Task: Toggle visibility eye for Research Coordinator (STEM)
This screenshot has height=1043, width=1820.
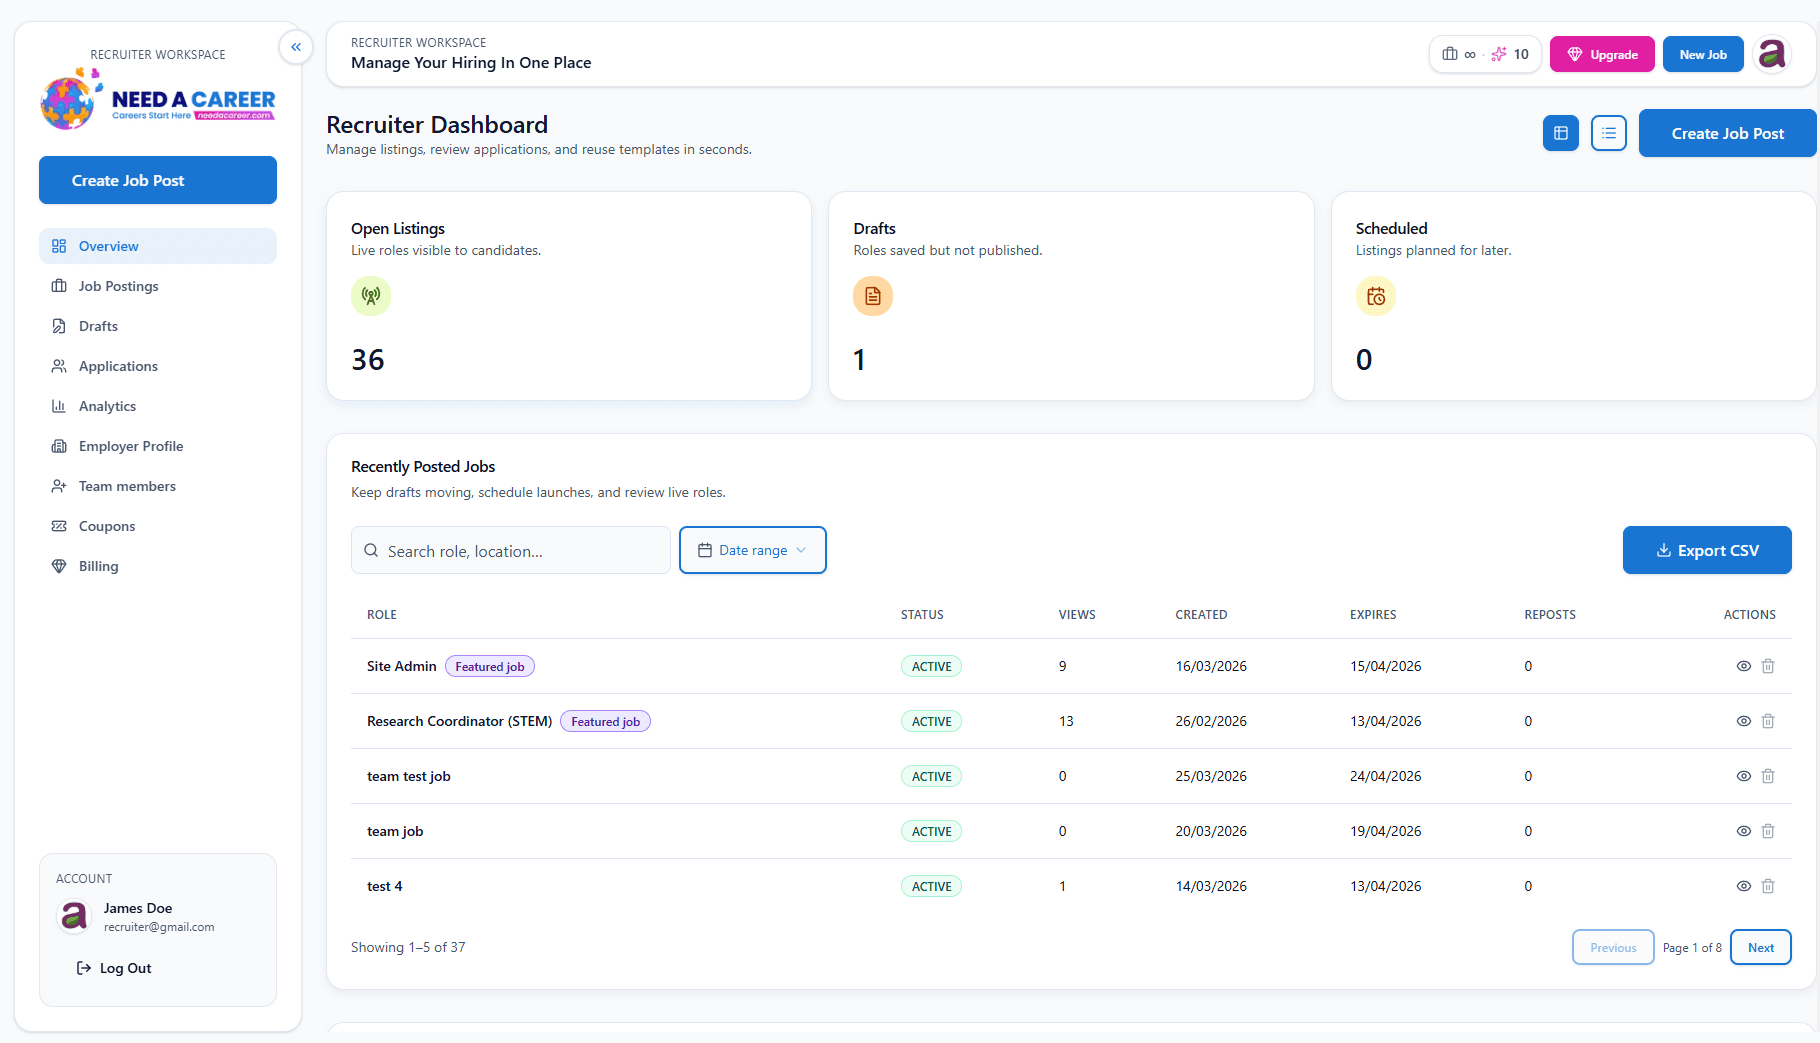Action: click(1744, 720)
